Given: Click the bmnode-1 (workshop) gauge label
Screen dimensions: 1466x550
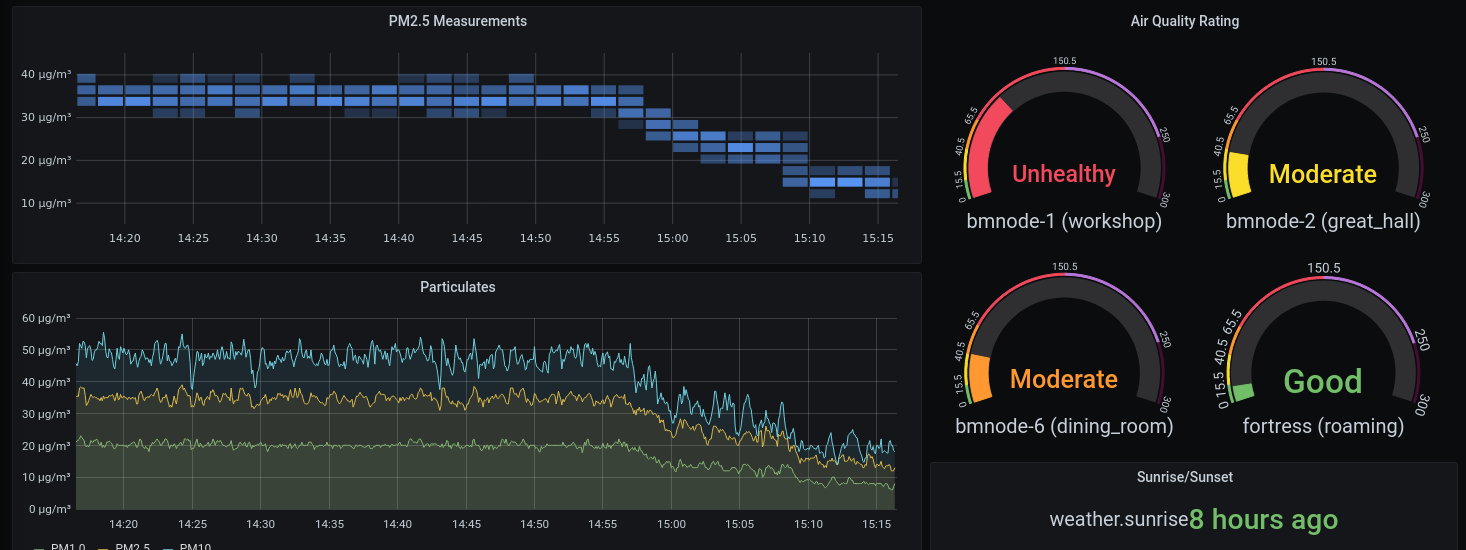Looking at the screenshot, I should click(1064, 221).
